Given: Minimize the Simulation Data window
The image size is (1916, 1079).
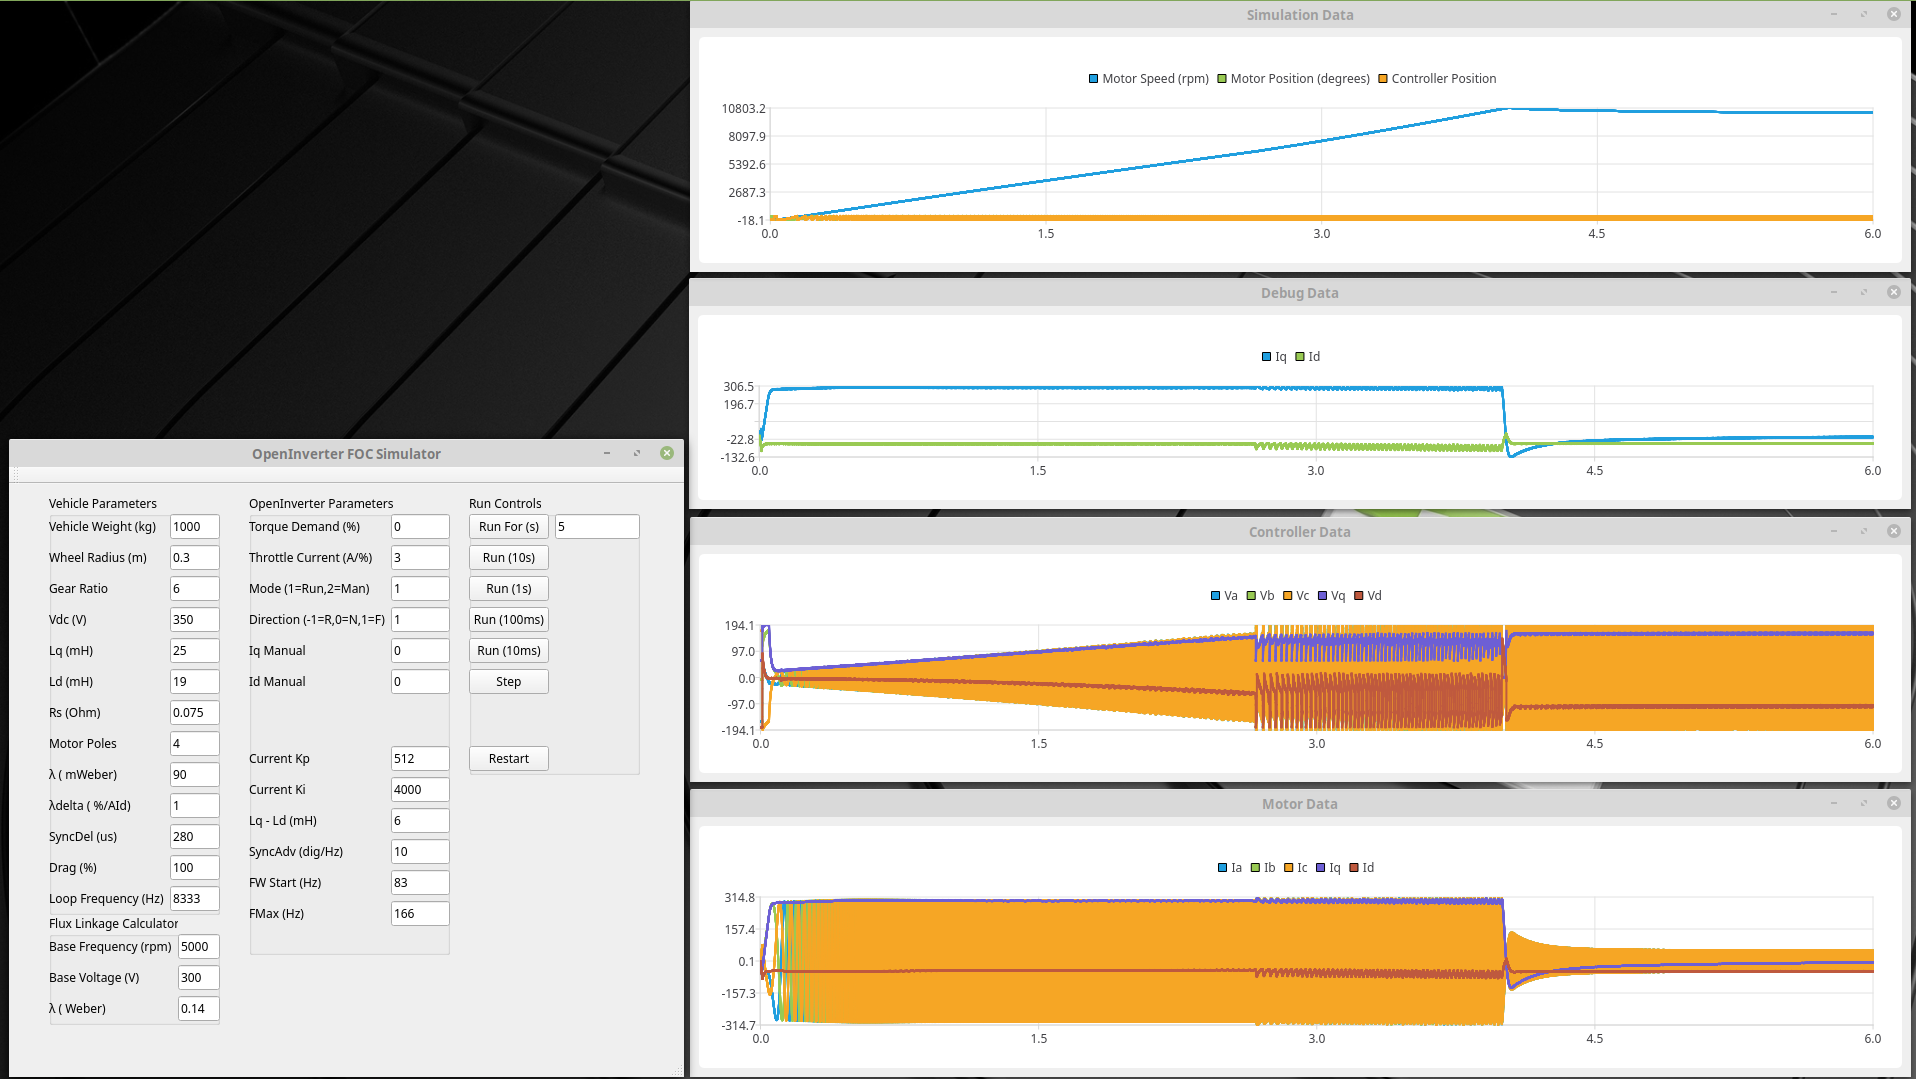Looking at the screenshot, I should click(1833, 15).
